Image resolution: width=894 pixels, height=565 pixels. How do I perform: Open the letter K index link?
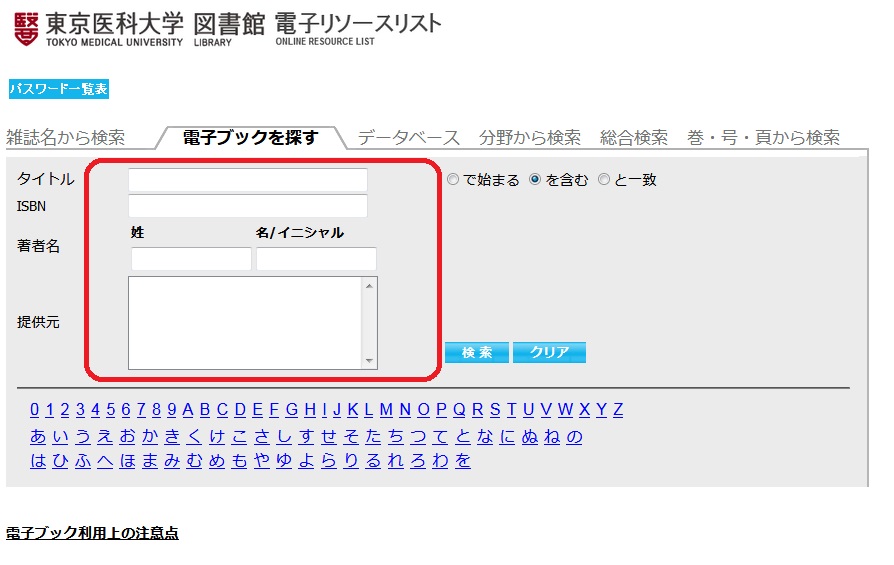[x=353, y=409]
